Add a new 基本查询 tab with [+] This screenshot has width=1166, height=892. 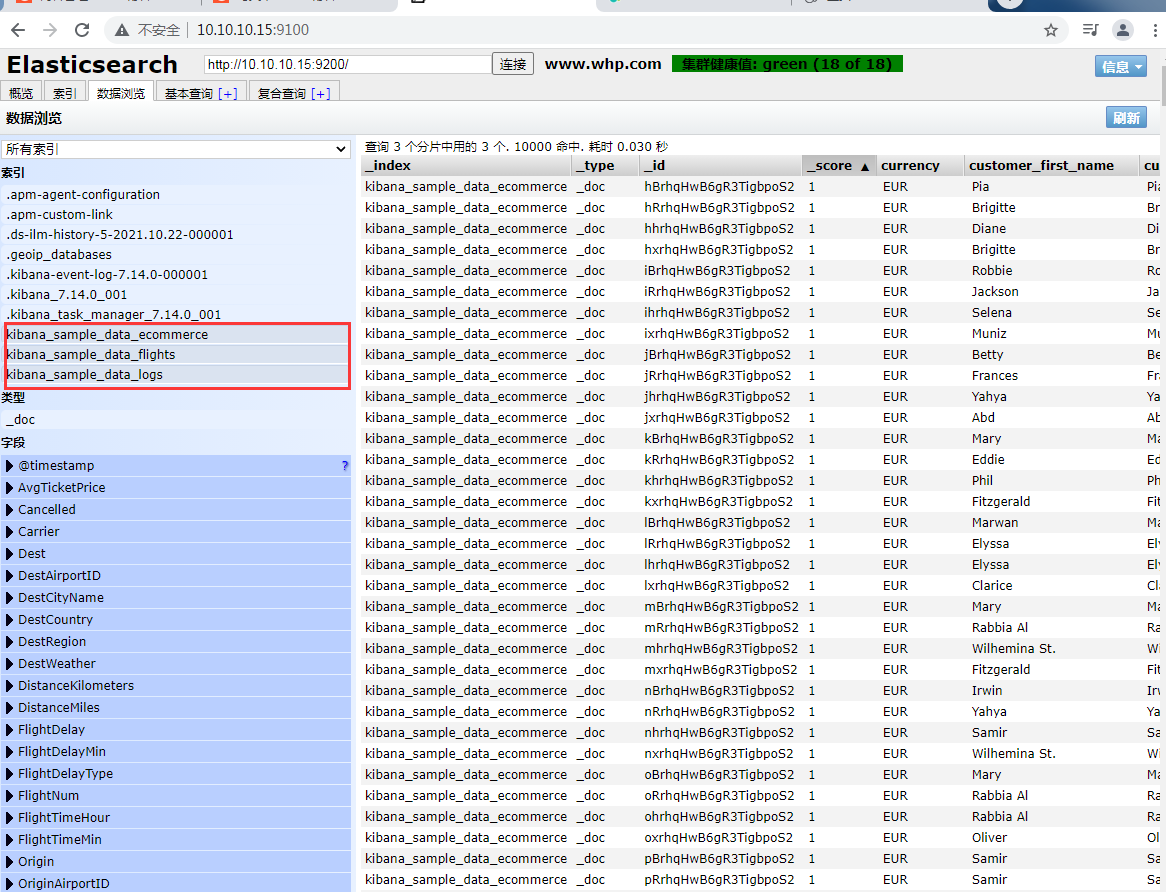pyautogui.click(x=228, y=94)
